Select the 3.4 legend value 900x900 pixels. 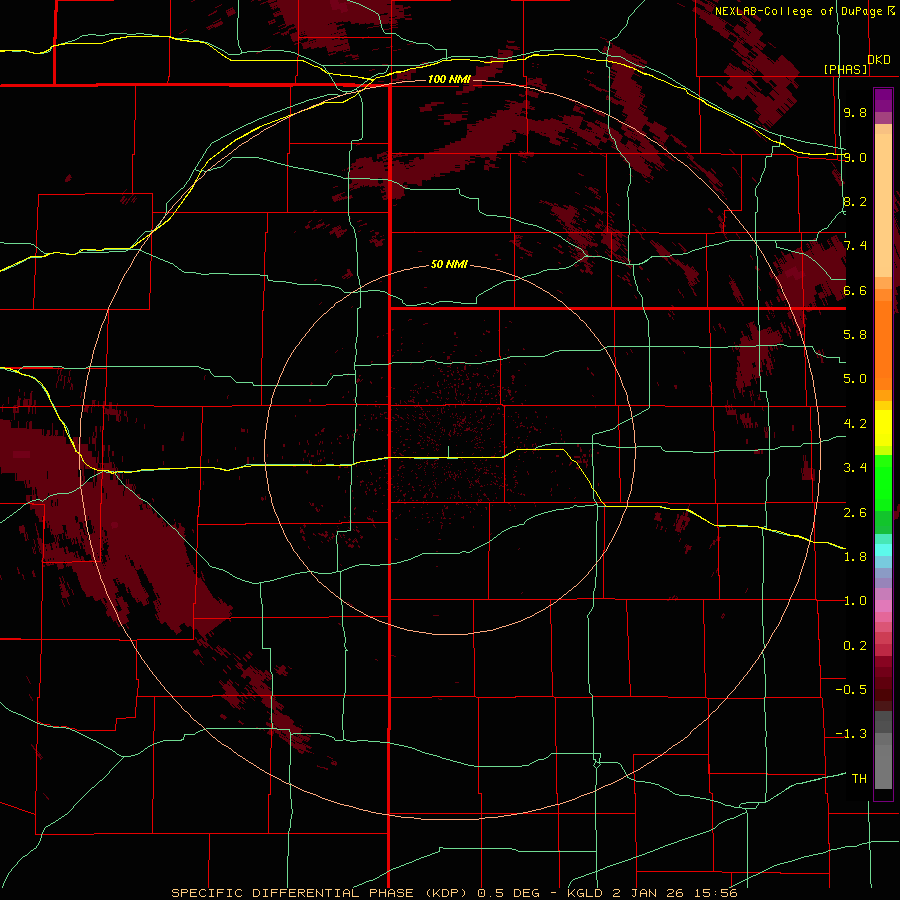click(x=855, y=468)
